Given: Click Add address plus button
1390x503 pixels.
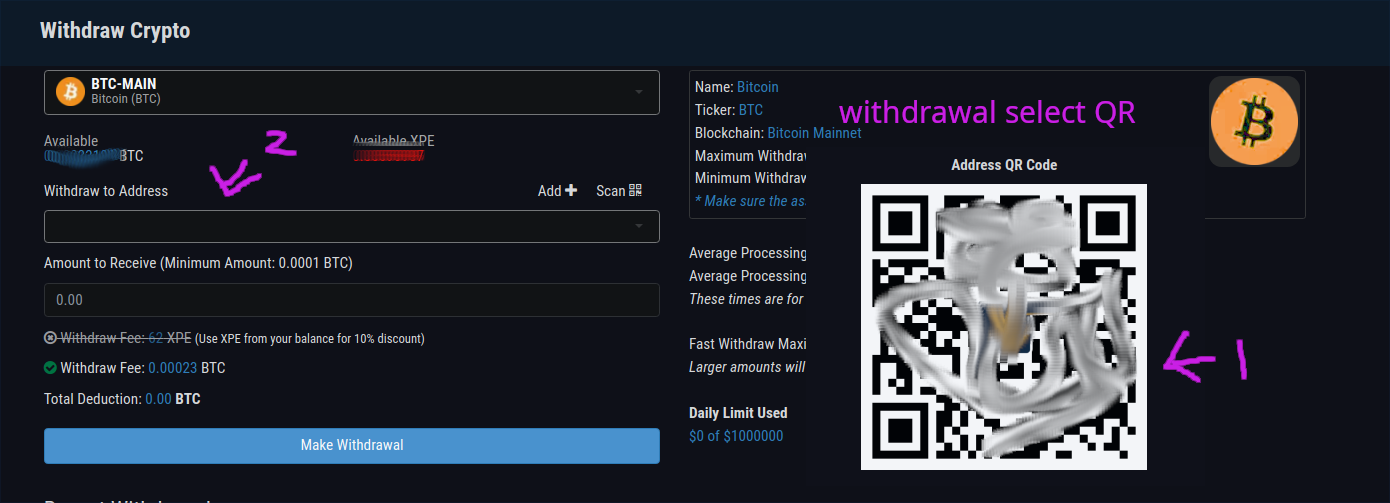Looking at the screenshot, I should (557, 190).
